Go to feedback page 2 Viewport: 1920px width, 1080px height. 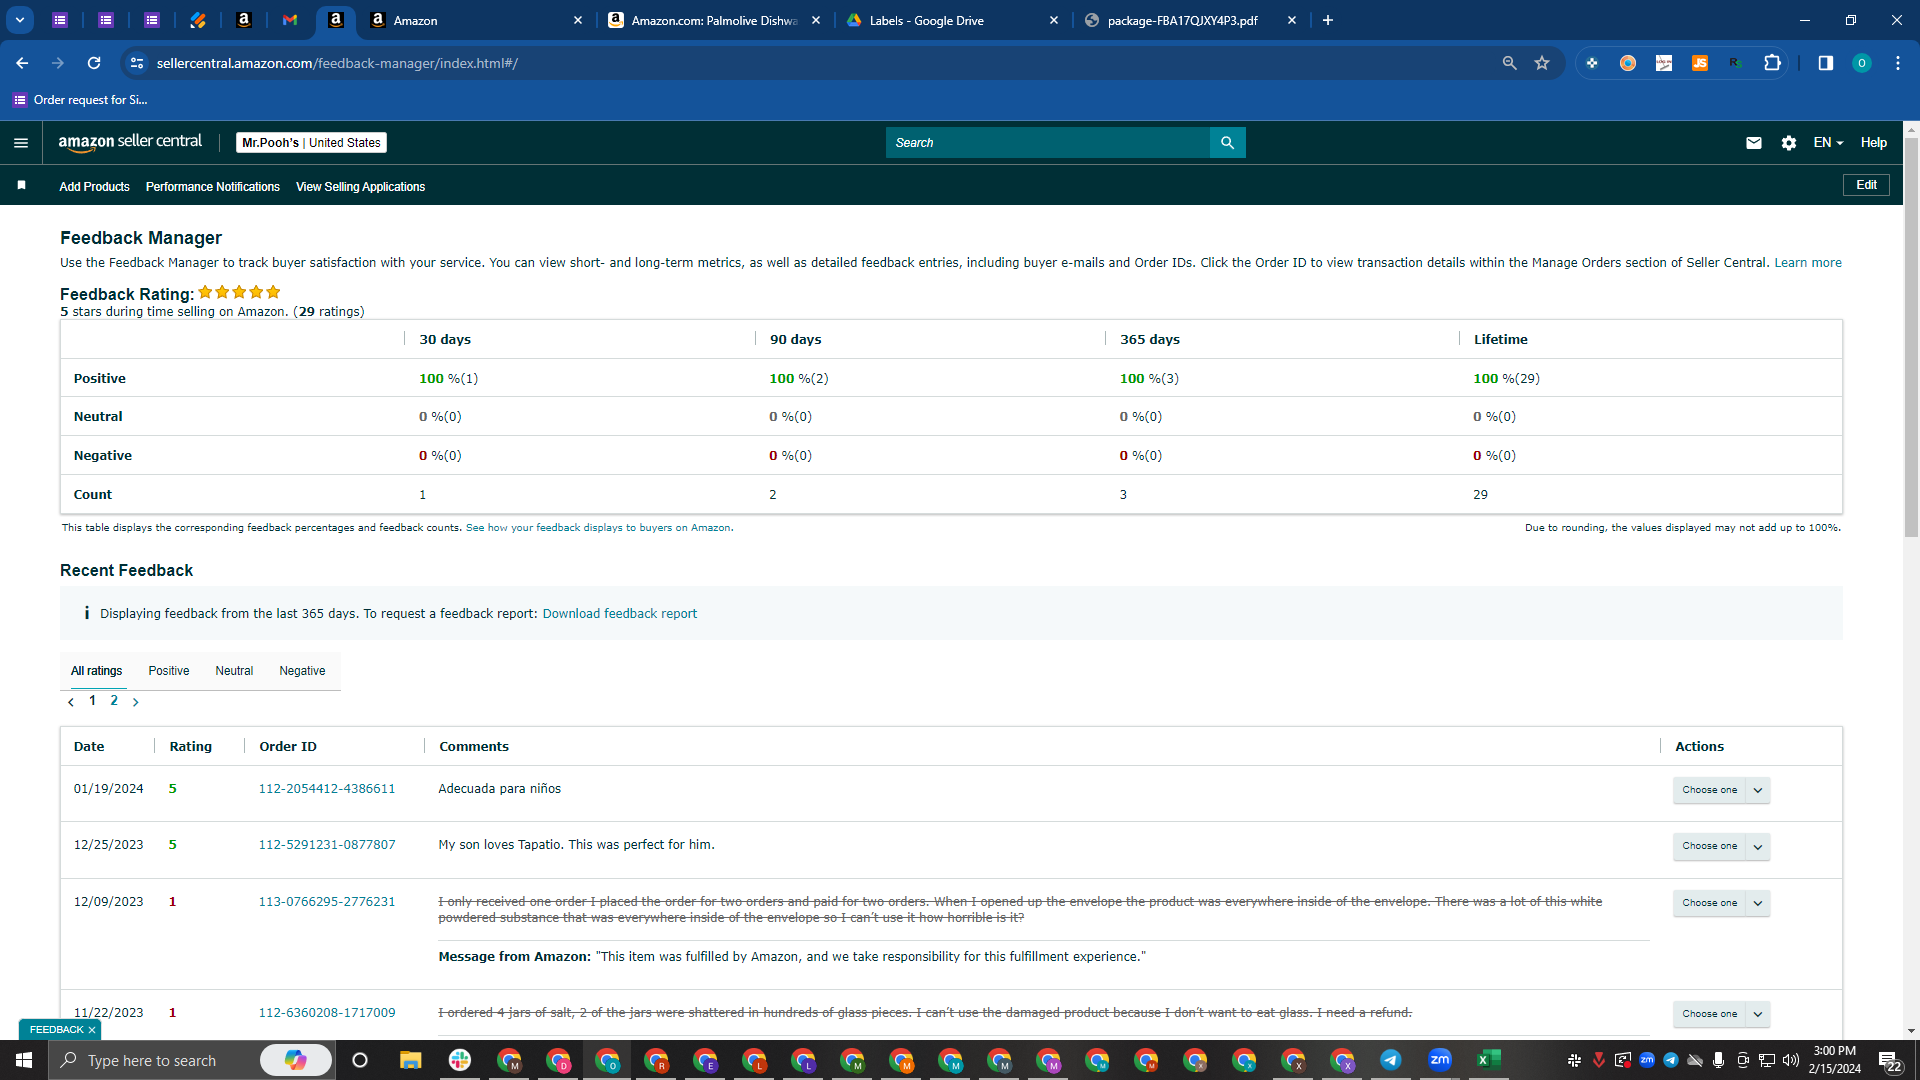pos(114,701)
